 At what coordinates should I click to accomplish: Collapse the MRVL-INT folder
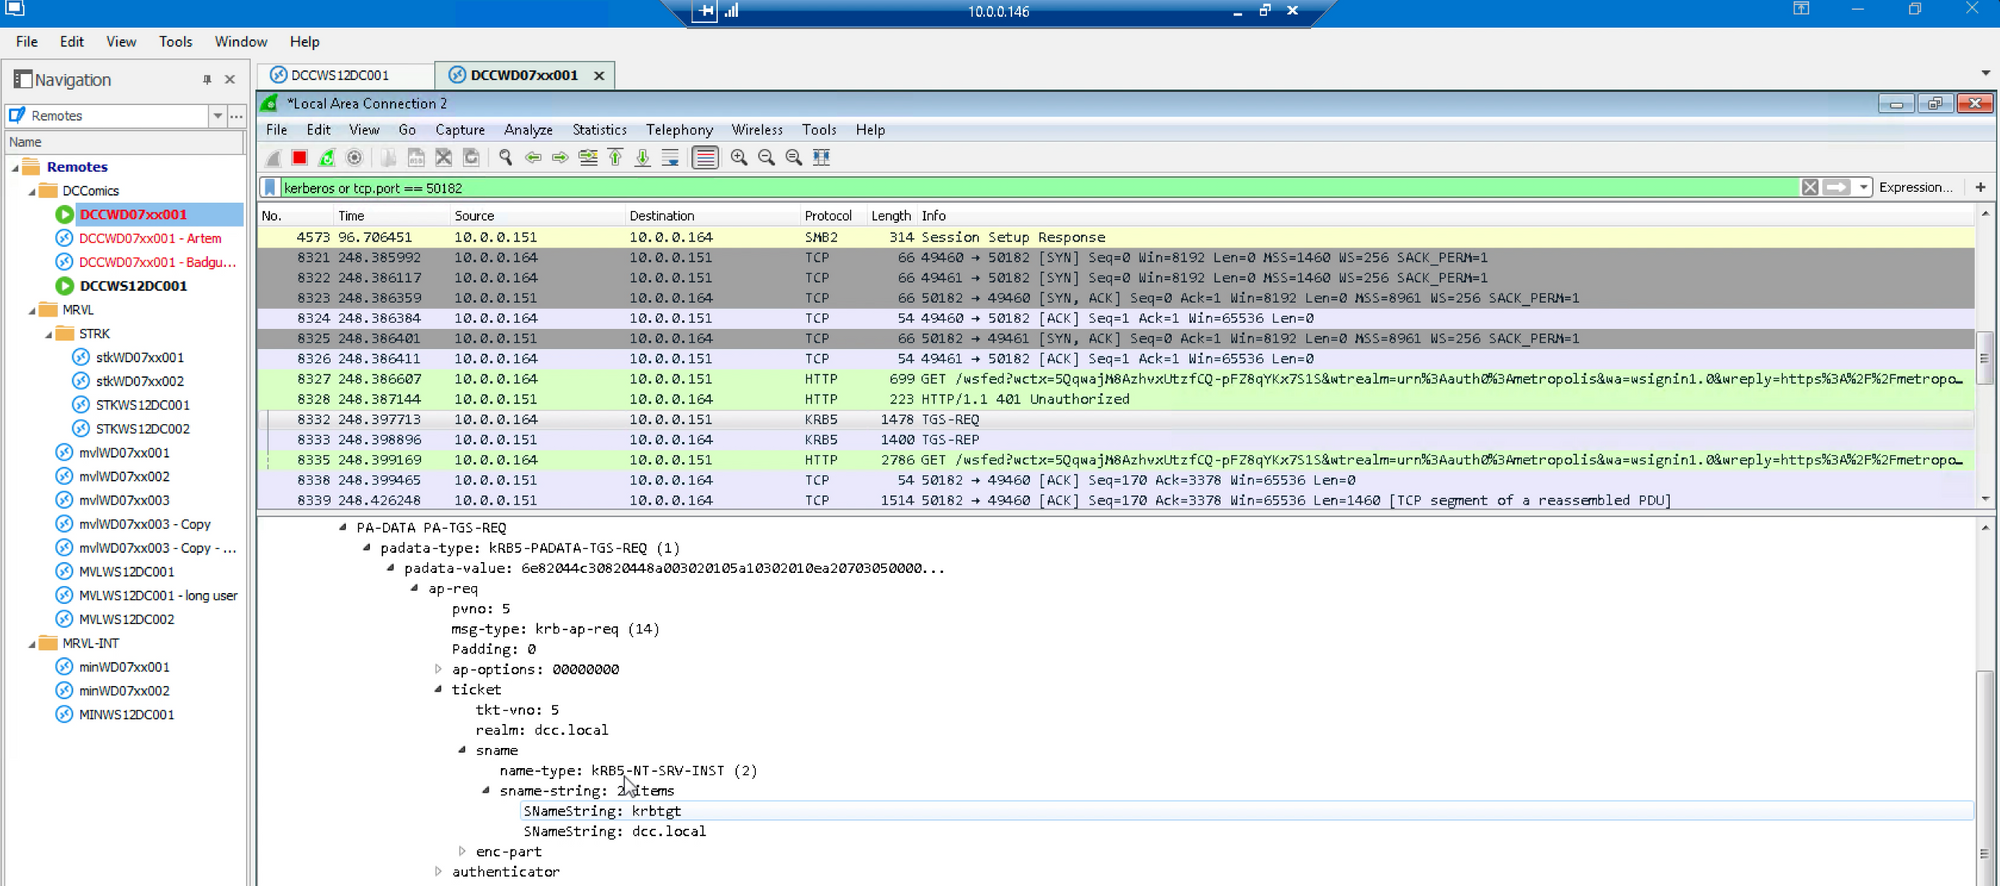[31, 644]
